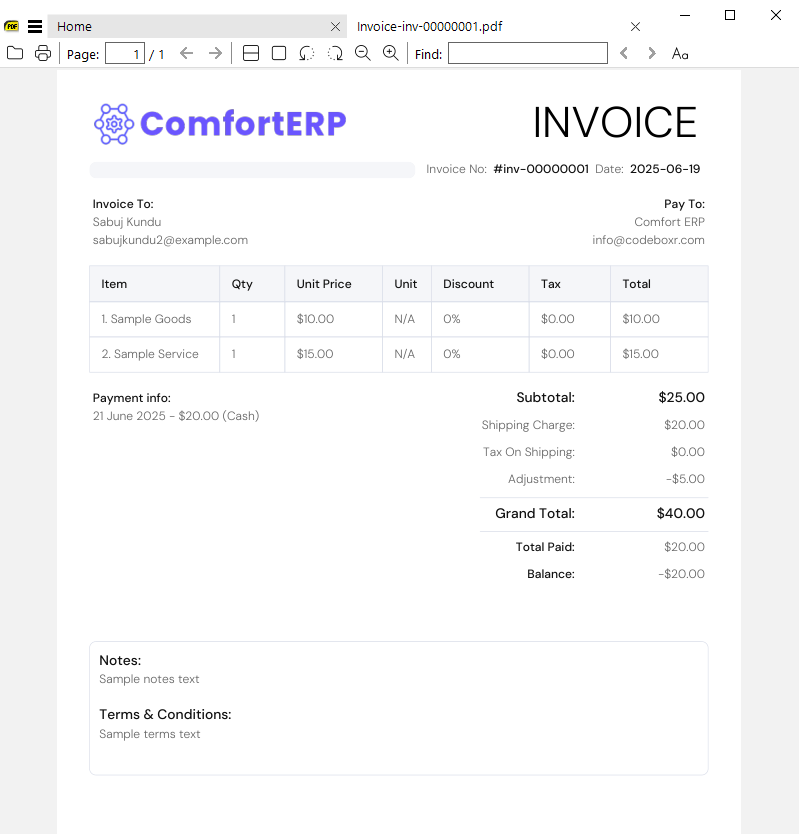The image size is (800, 834).
Task: Click the Balance value -$20.00
Action: click(x=681, y=574)
